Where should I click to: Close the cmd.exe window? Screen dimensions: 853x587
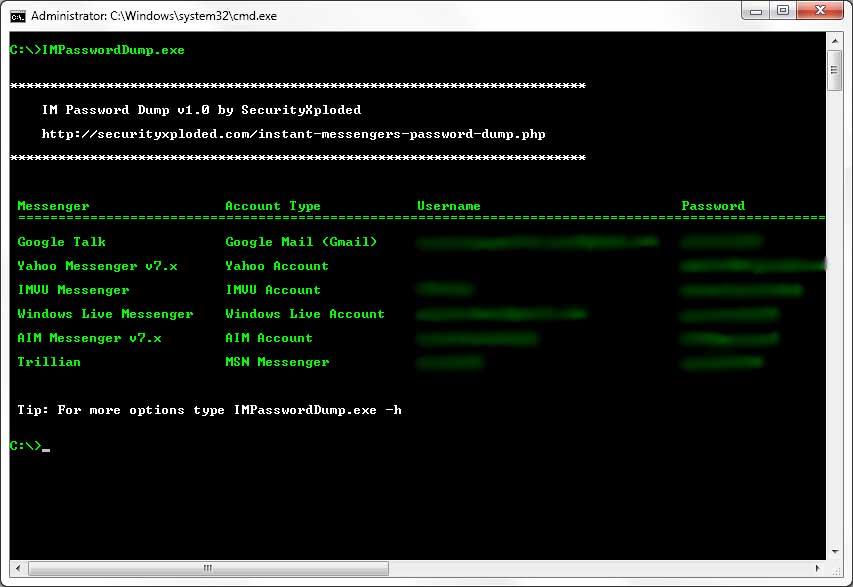(820, 11)
